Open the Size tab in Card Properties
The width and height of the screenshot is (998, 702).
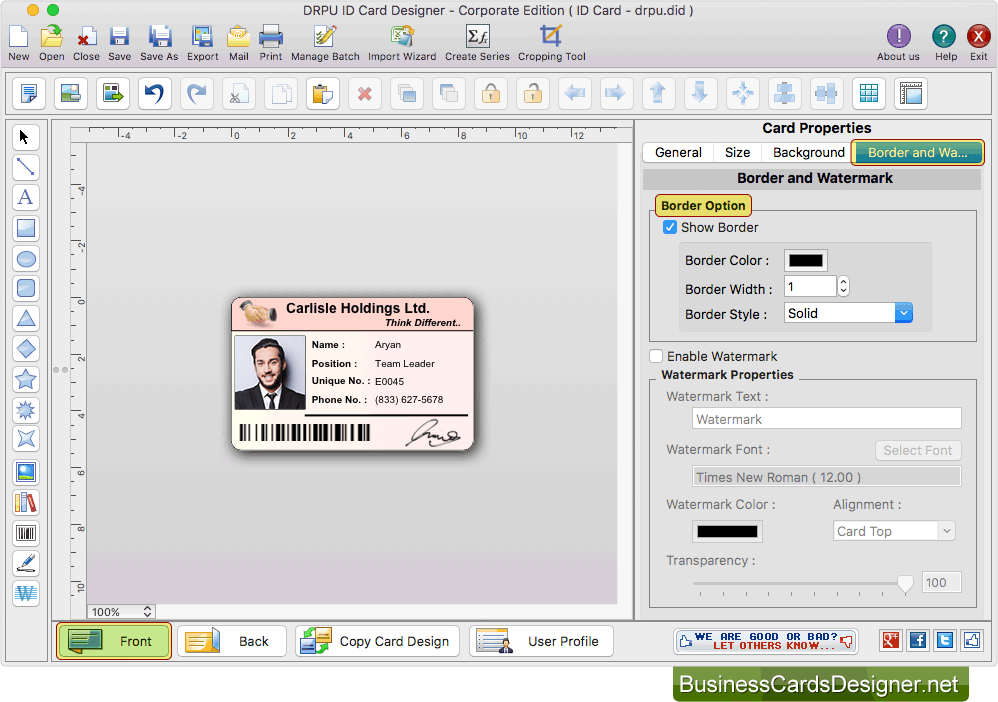[x=737, y=152]
